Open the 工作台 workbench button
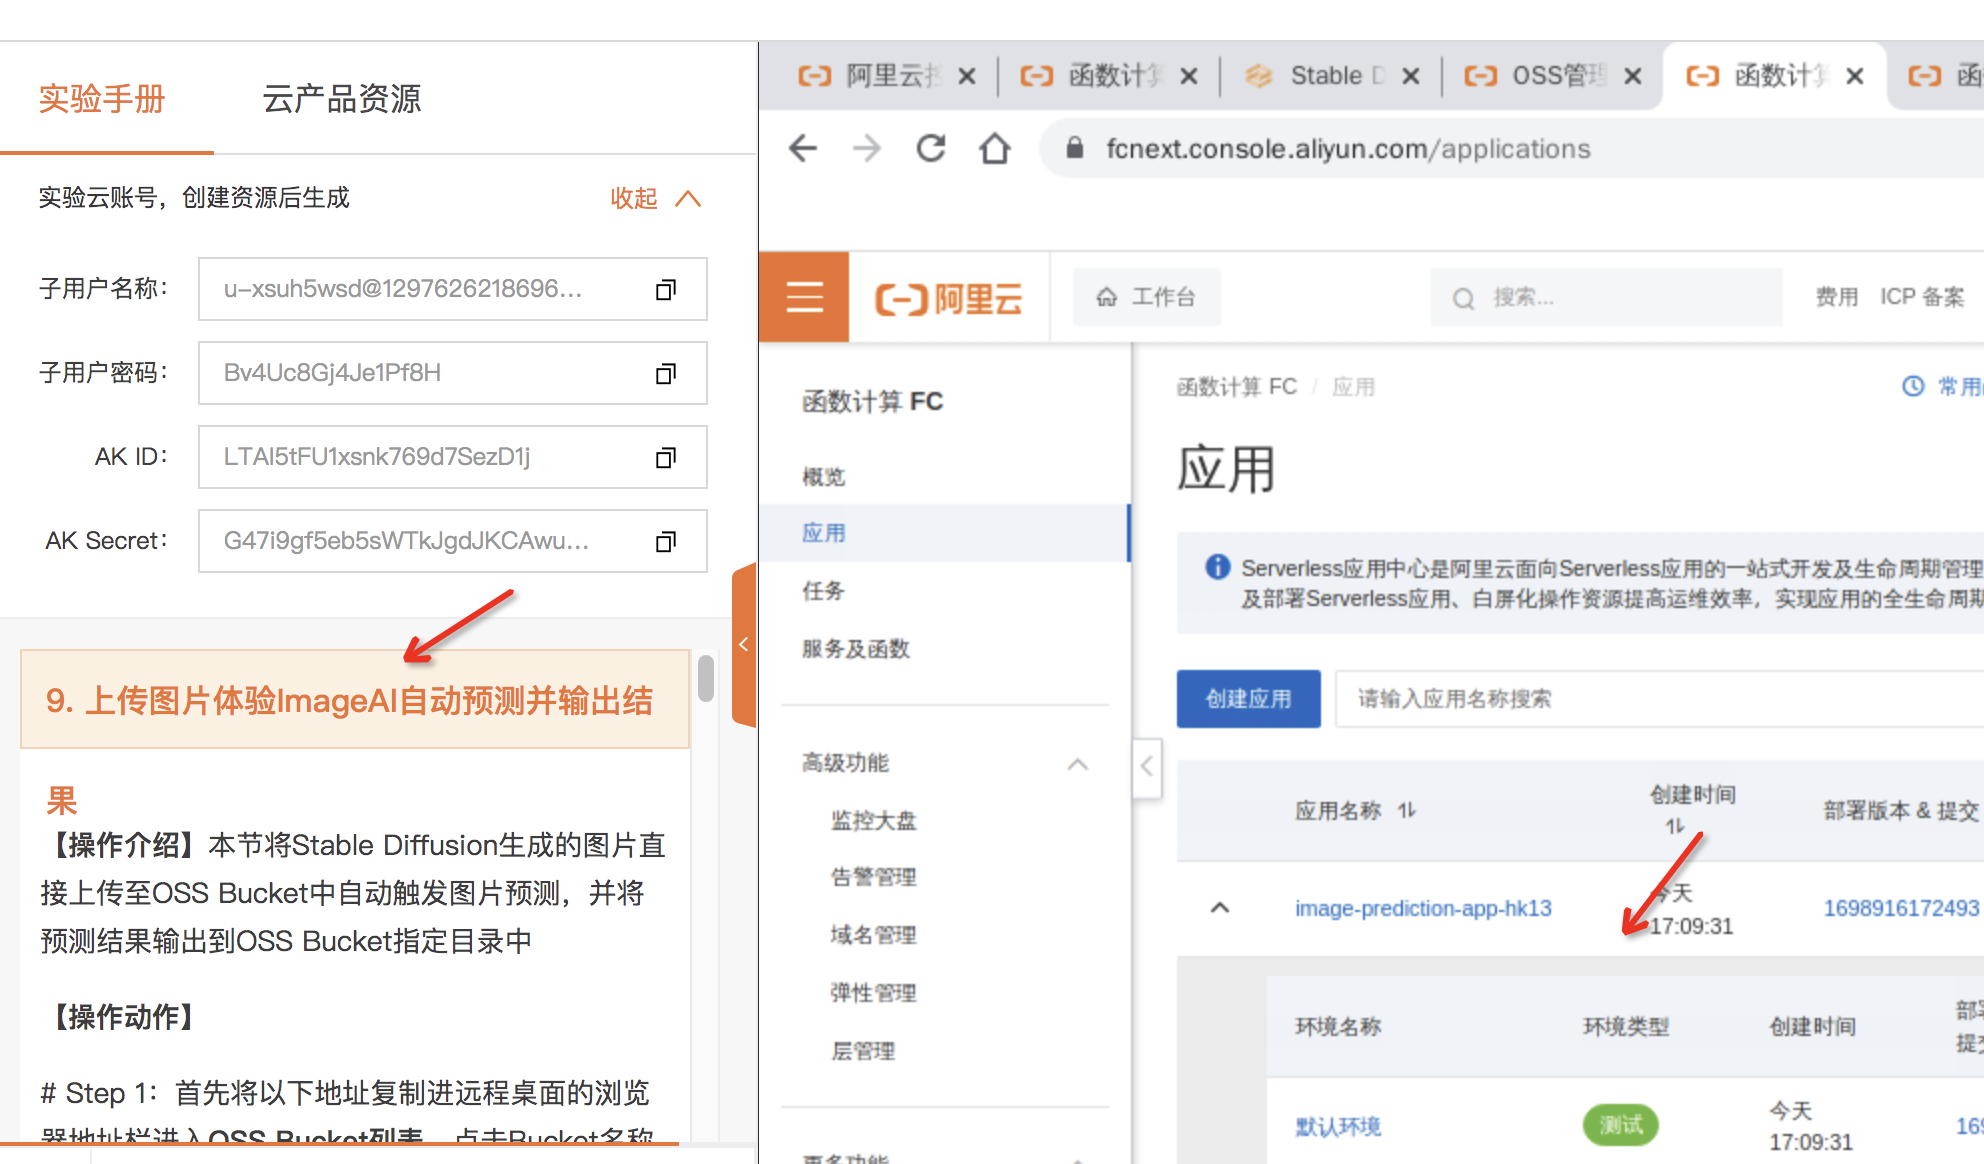This screenshot has height=1164, width=1984. pos(1146,297)
